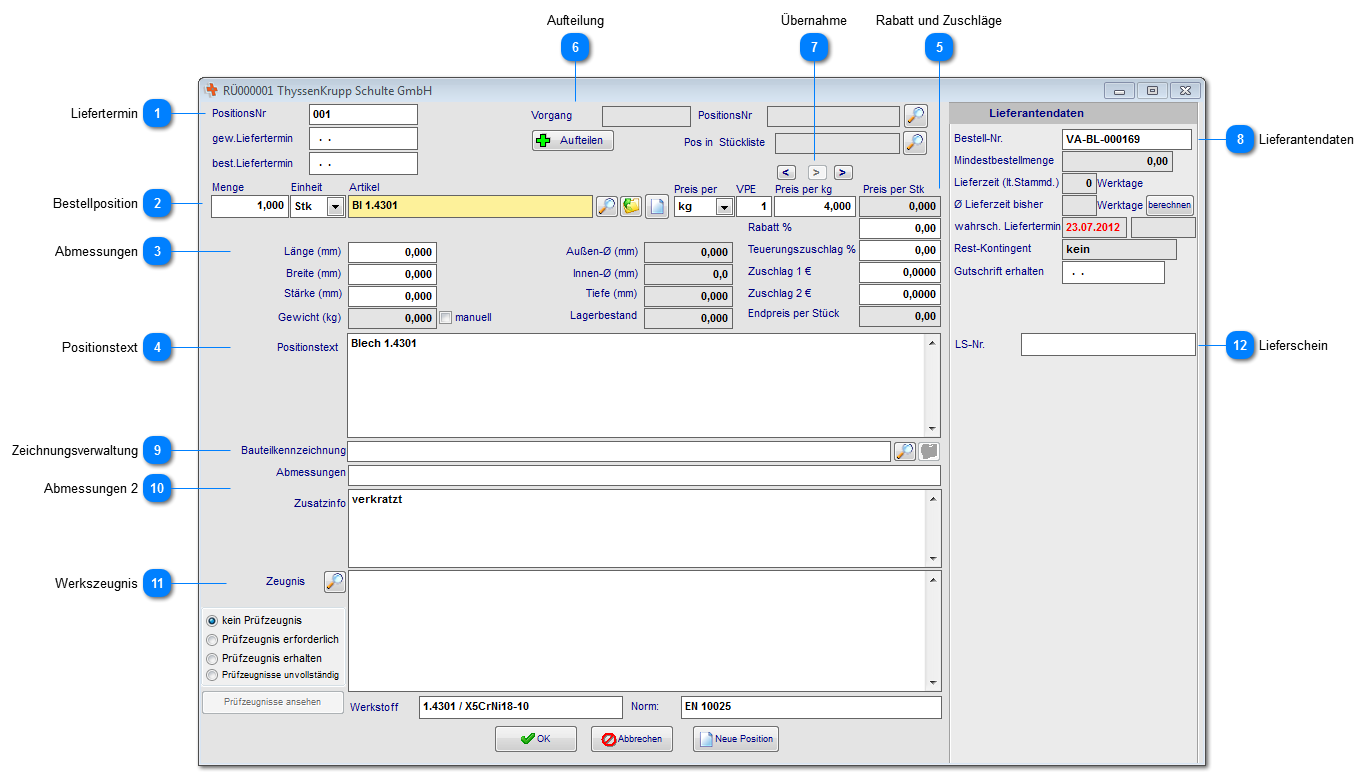Click the gew.Liefertermin date field
Image resolution: width=1370 pixels, height=774 pixels.
coord(363,138)
